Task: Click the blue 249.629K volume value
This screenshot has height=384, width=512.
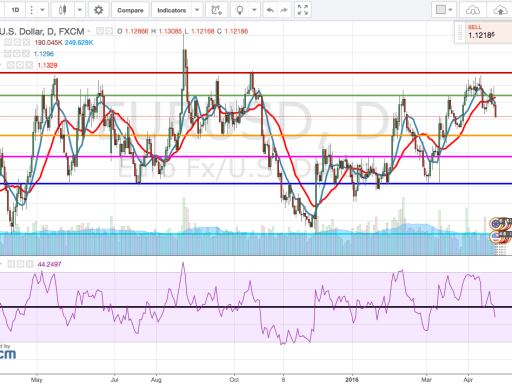Action: point(79,43)
